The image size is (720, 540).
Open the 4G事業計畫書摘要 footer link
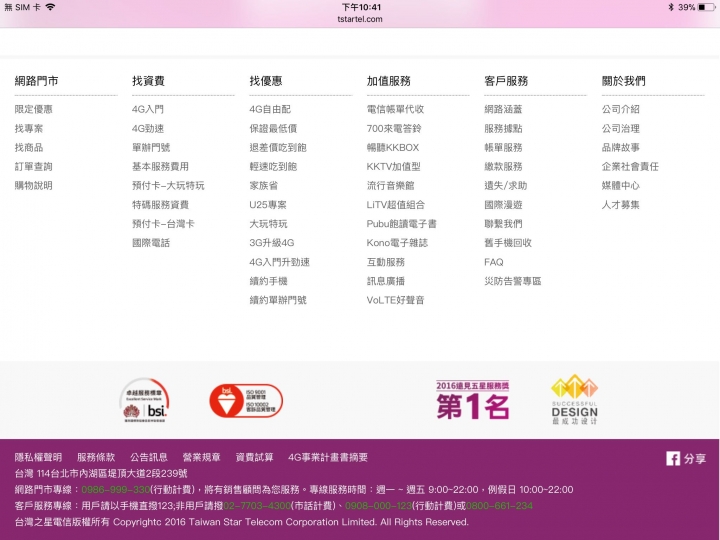pyautogui.click(x=328, y=457)
